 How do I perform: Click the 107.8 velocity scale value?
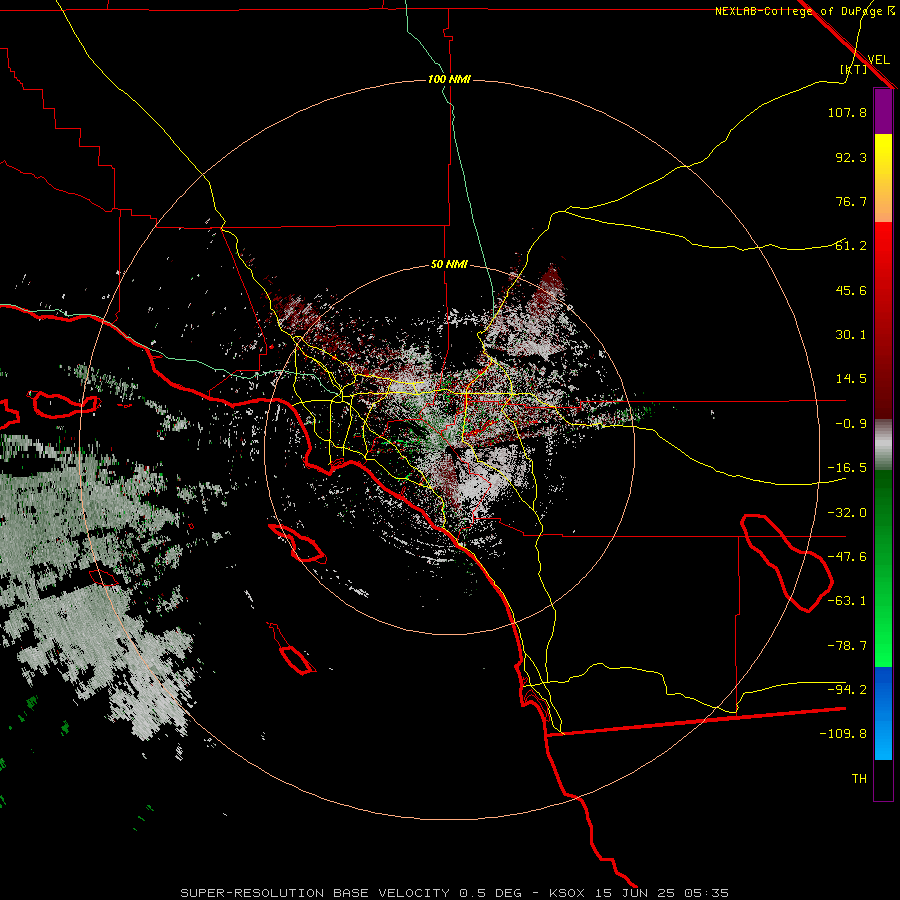(847, 112)
